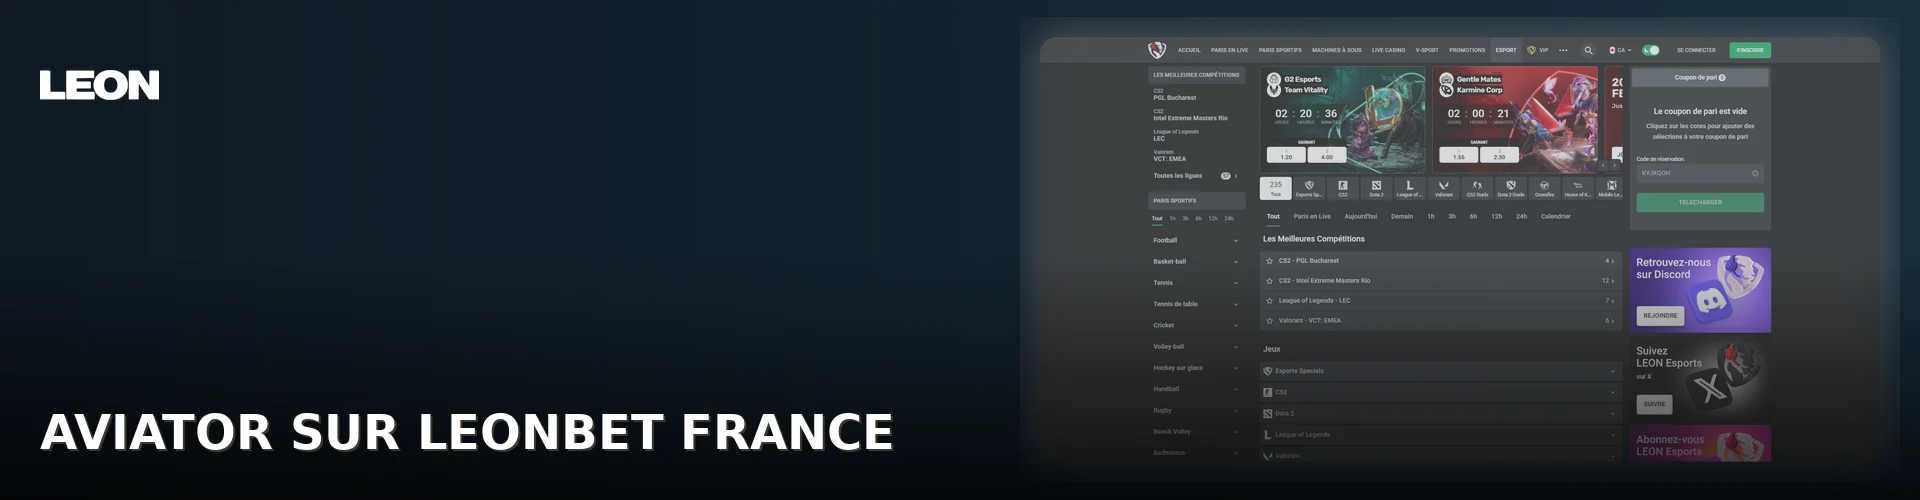Viewport: 1920px width, 500px height.
Task: Open the Machines à Sous menu item
Action: pos(1337,50)
